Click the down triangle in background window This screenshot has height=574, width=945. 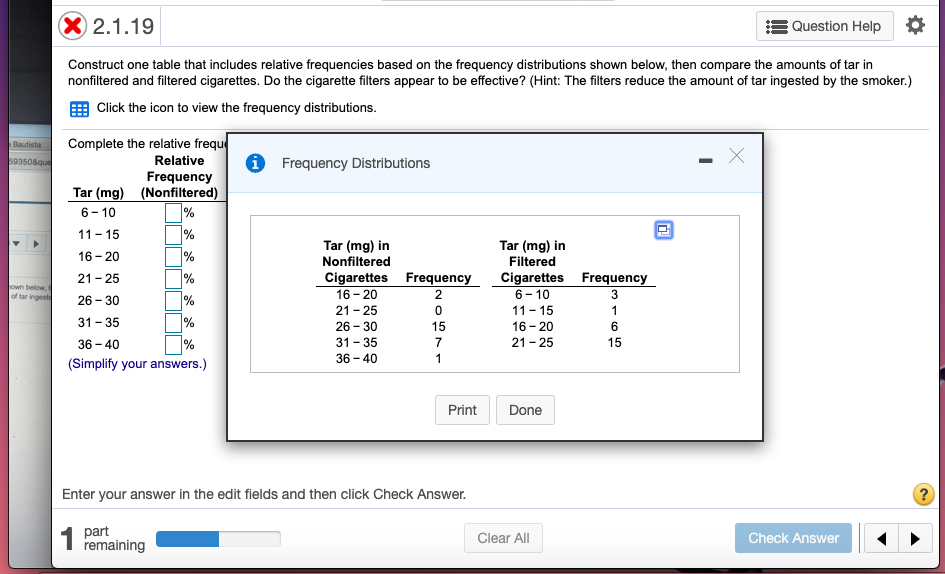tap(16, 244)
